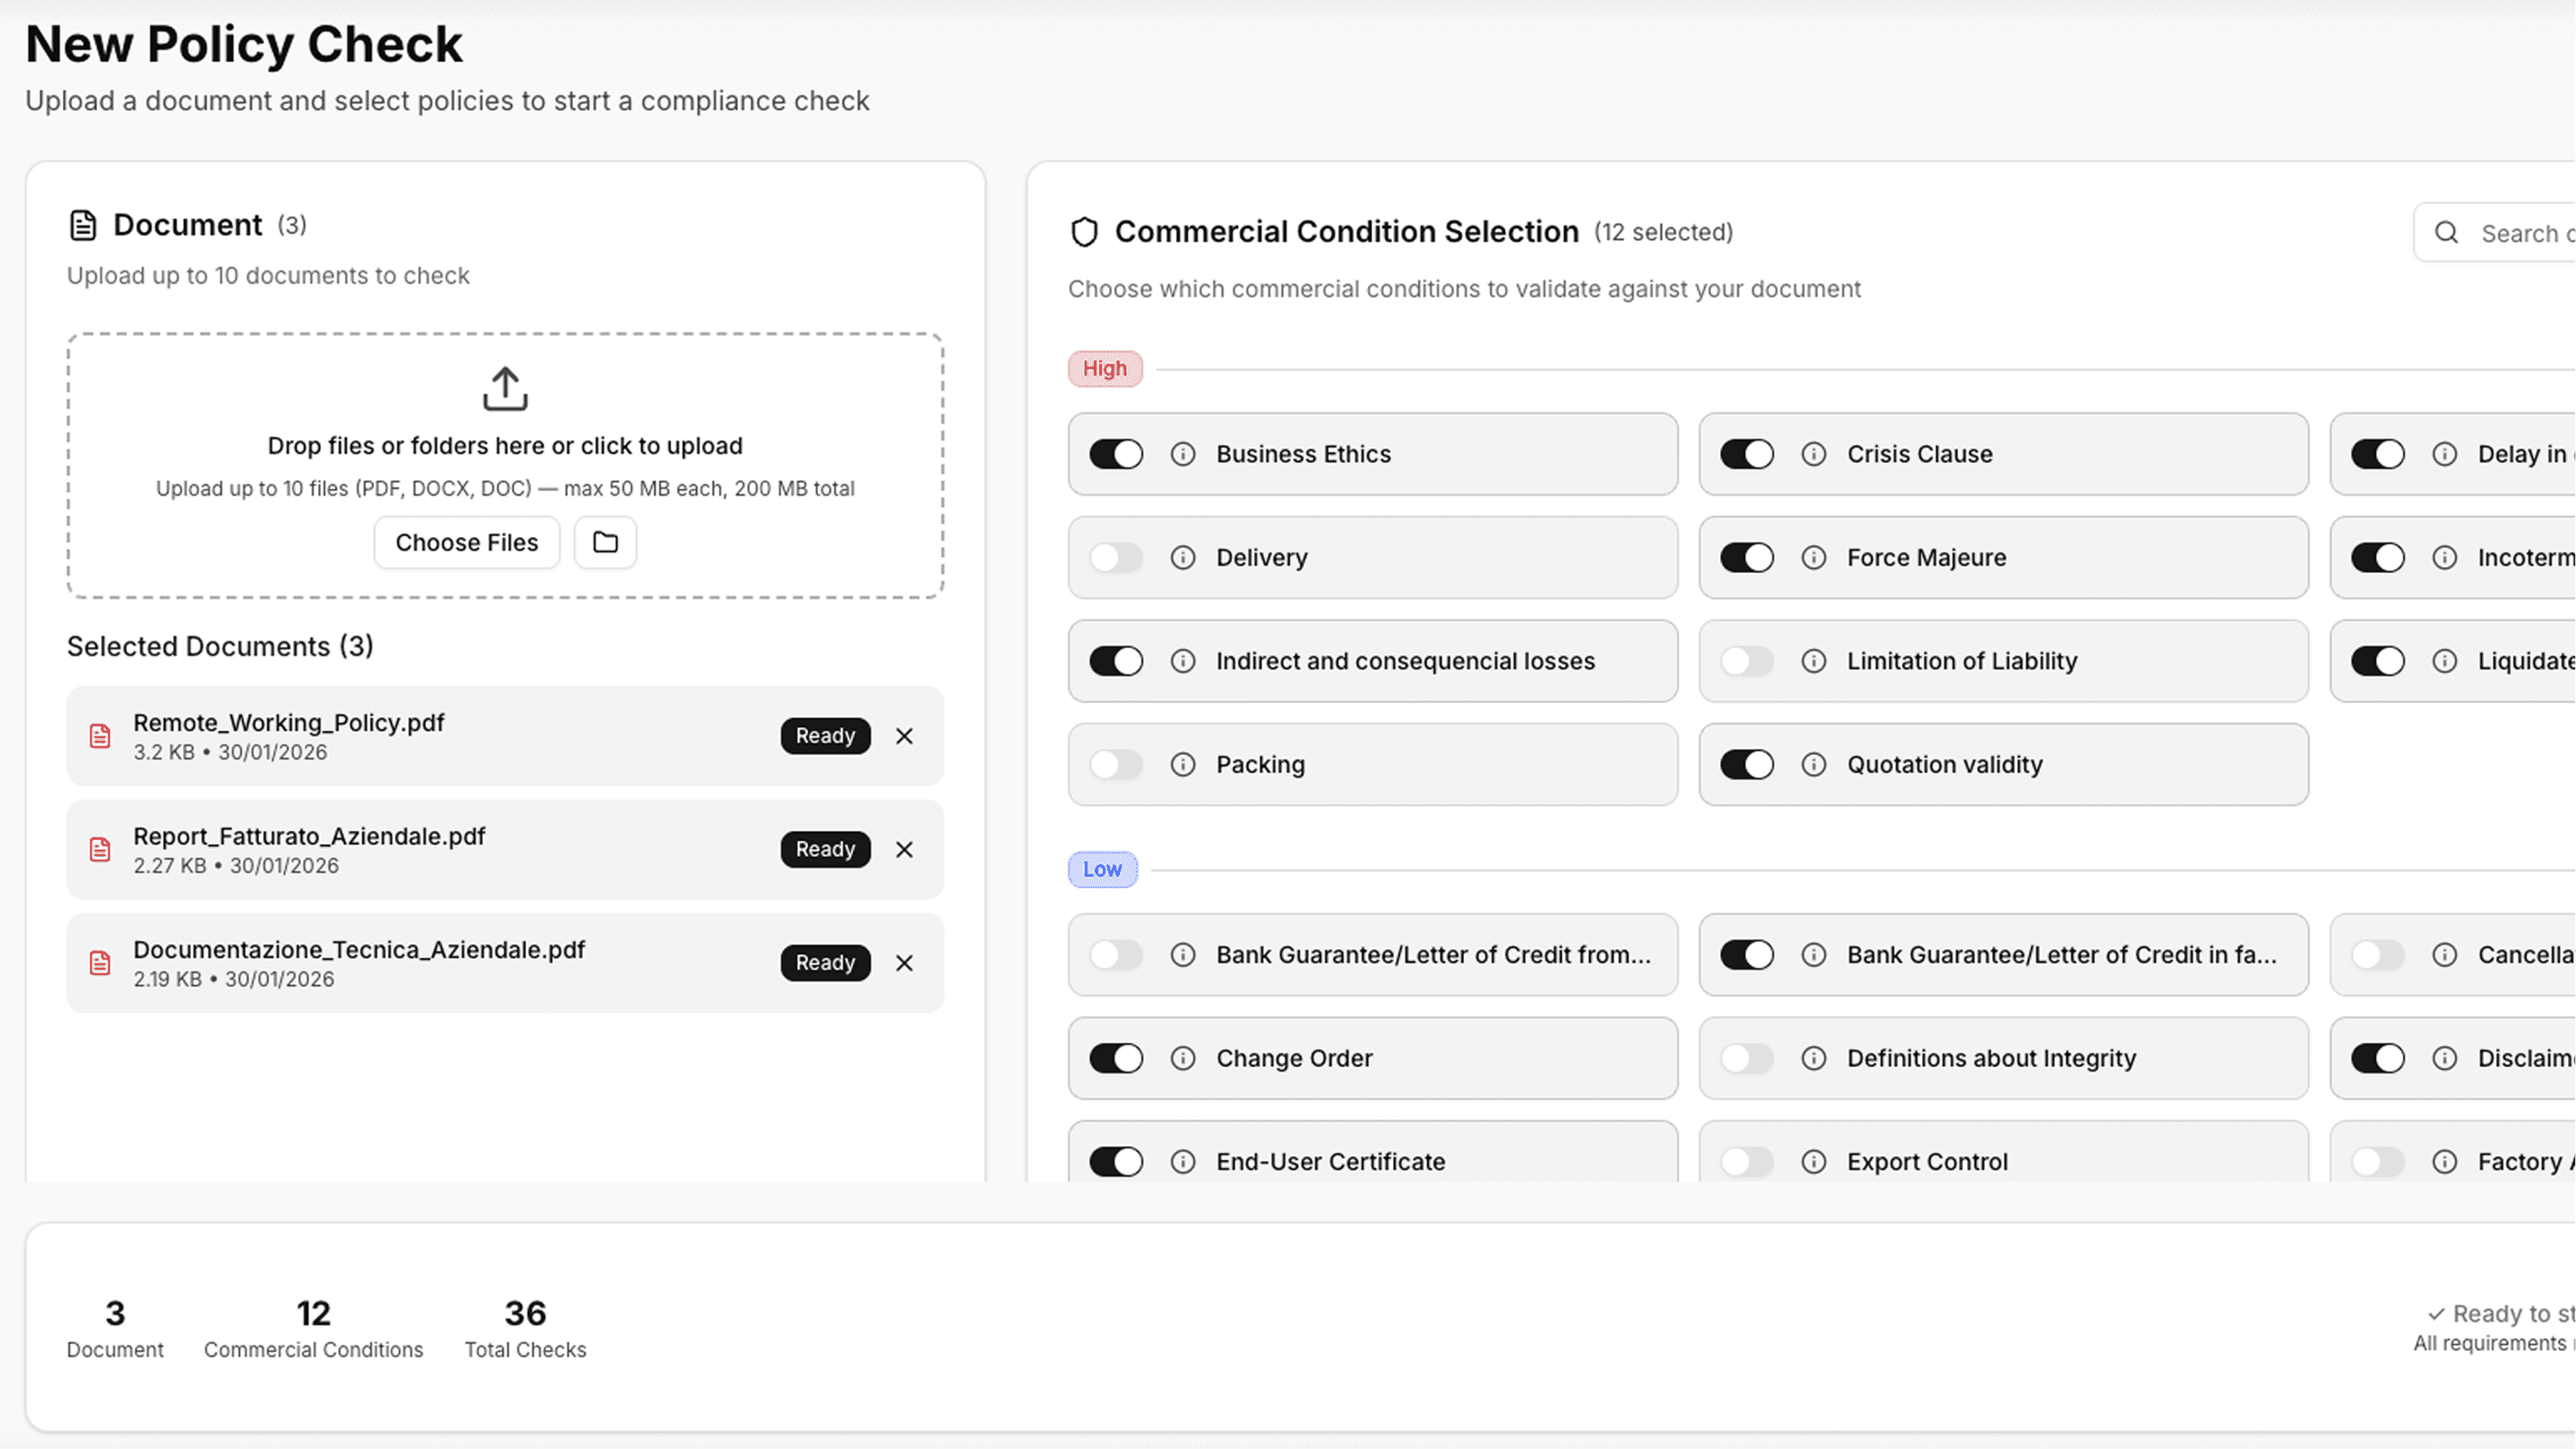Viewport: 2576px width, 1449px height.
Task: Click the Ready badge on Remote_Working_Policy.pdf
Action: coord(825,735)
